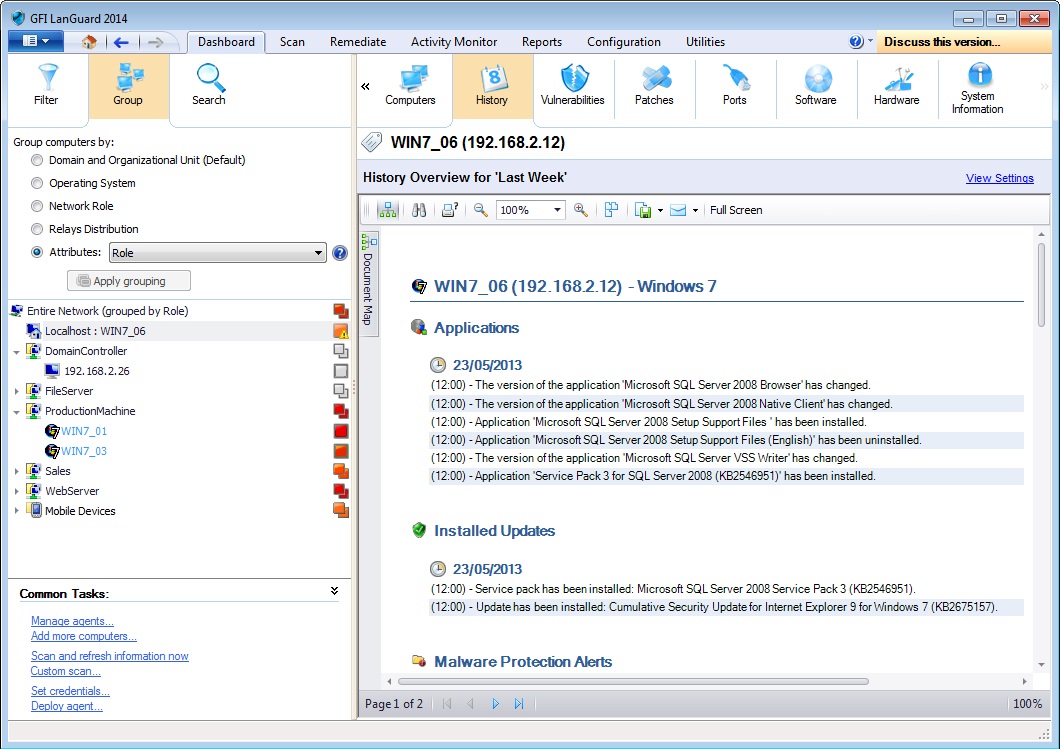Go back with the blue arrow
Image resolution: width=1060 pixels, height=749 pixels.
[121, 42]
